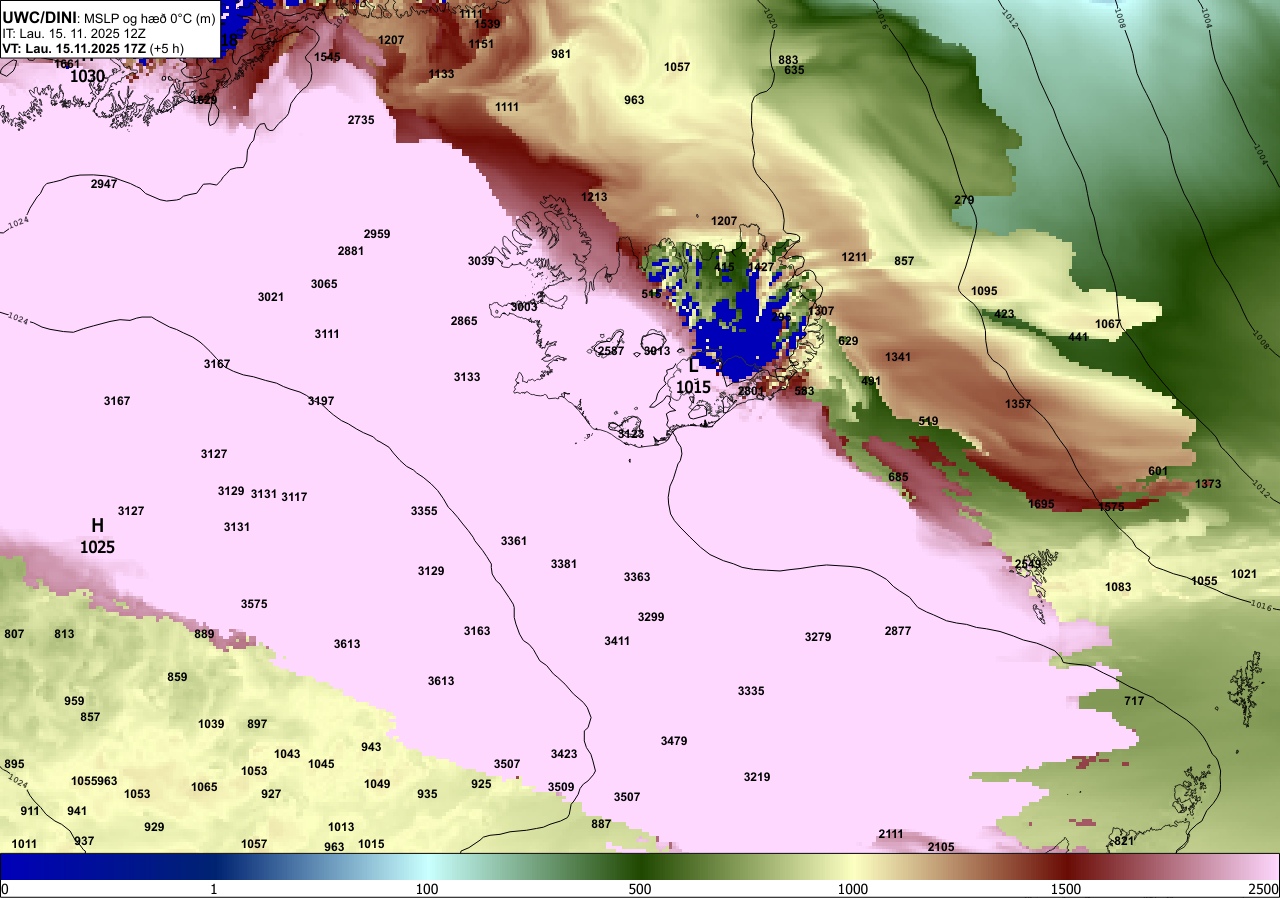Select the 2865 height value
This screenshot has height=898, width=1280.
pos(464,321)
